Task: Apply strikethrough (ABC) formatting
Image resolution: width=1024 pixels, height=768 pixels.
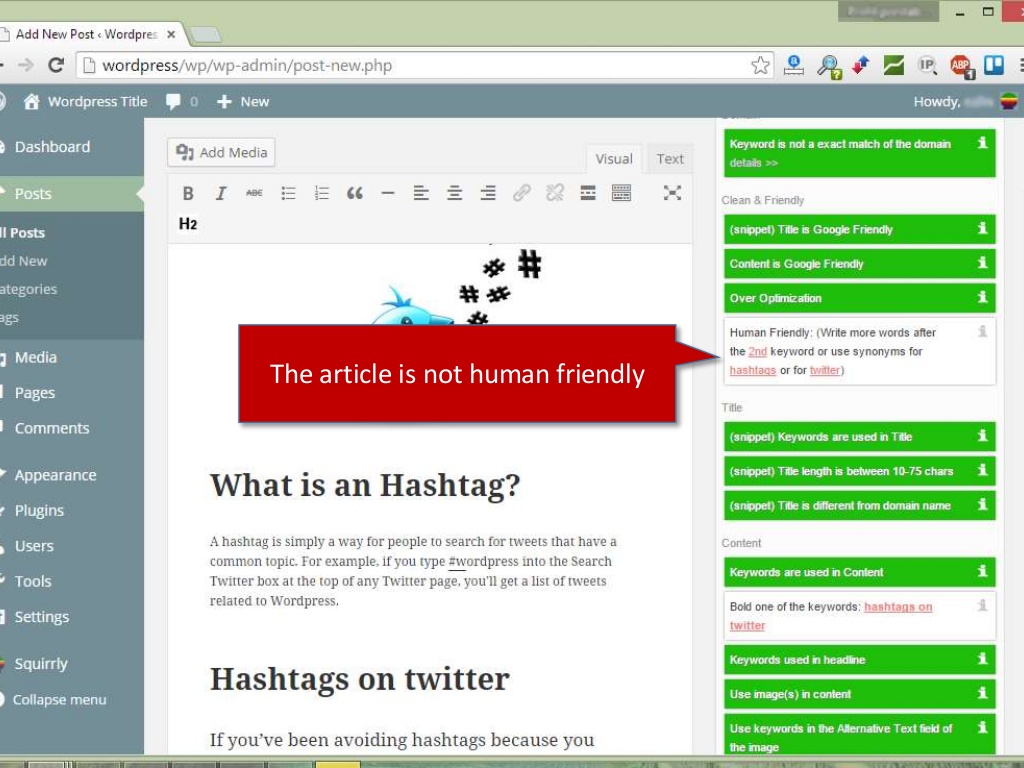Action: (x=254, y=193)
